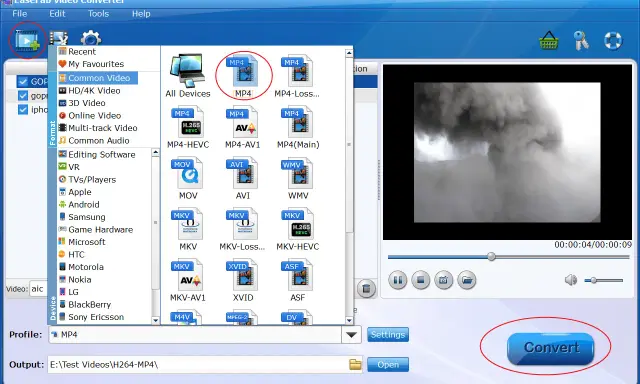
Task: Pause the preview playback
Action: [x=398, y=280]
